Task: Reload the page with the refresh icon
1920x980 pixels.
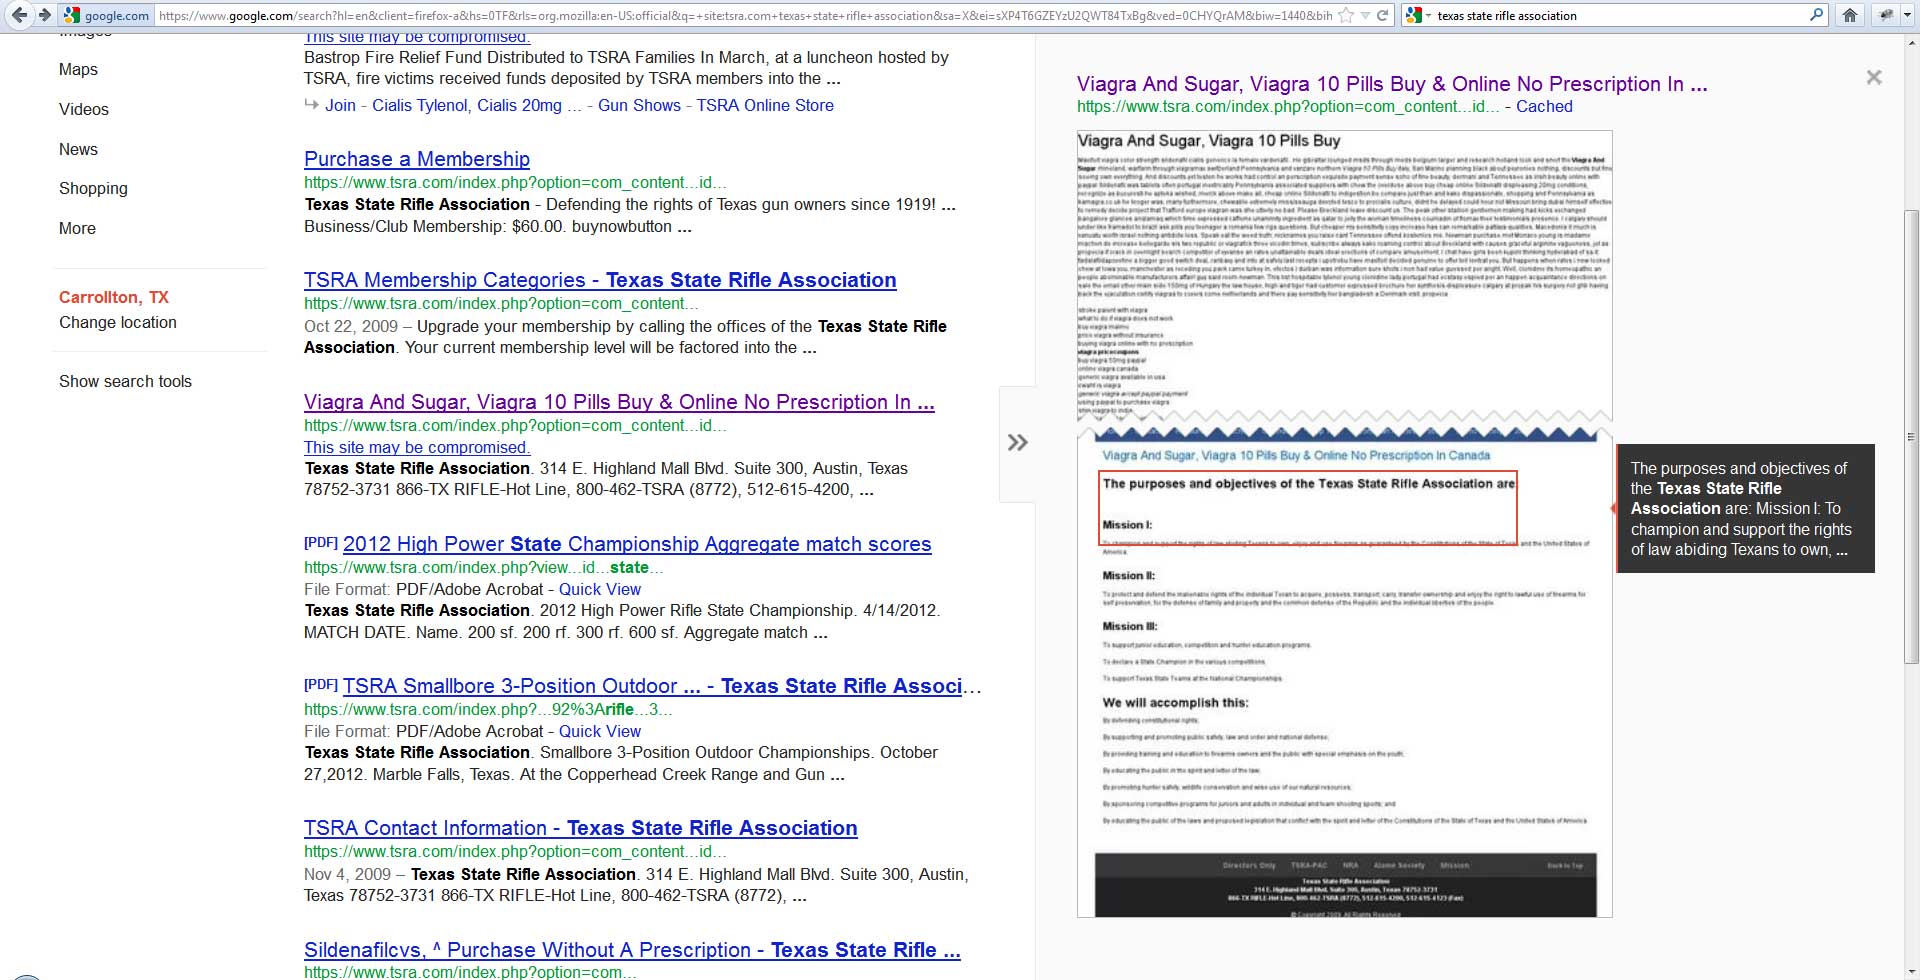Action: pyautogui.click(x=1383, y=15)
